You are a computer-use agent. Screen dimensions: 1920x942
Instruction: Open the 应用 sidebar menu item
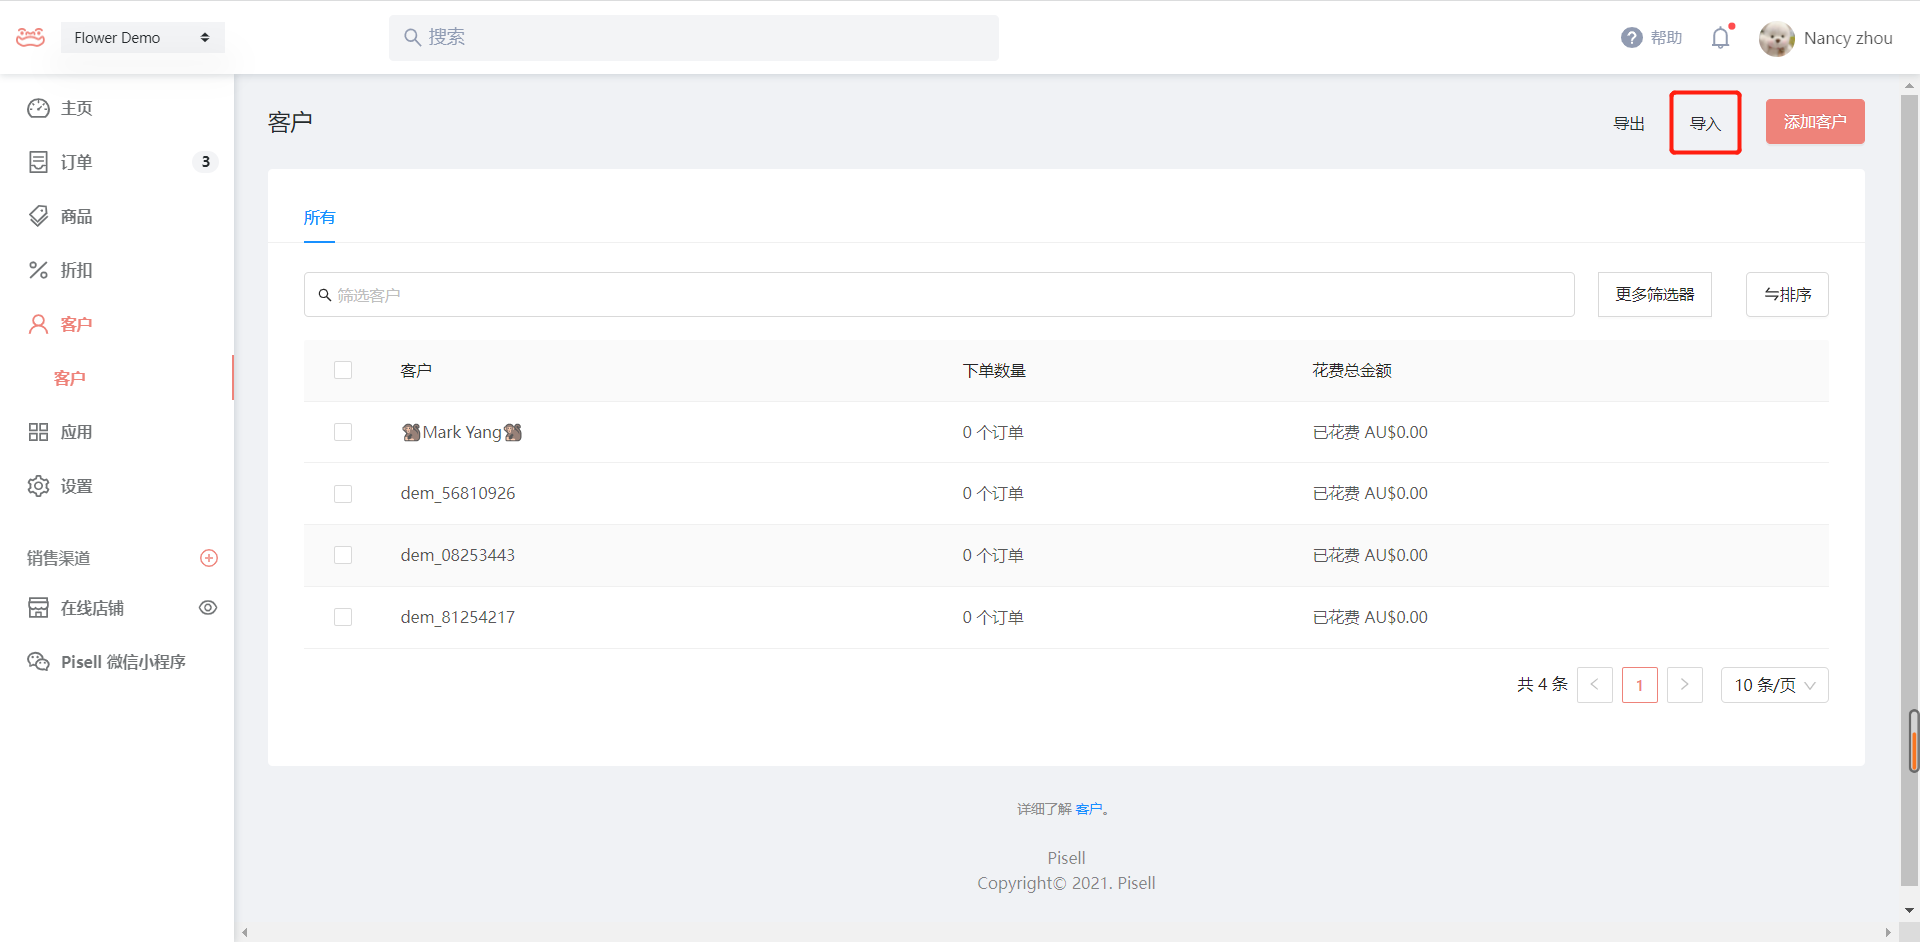point(117,432)
